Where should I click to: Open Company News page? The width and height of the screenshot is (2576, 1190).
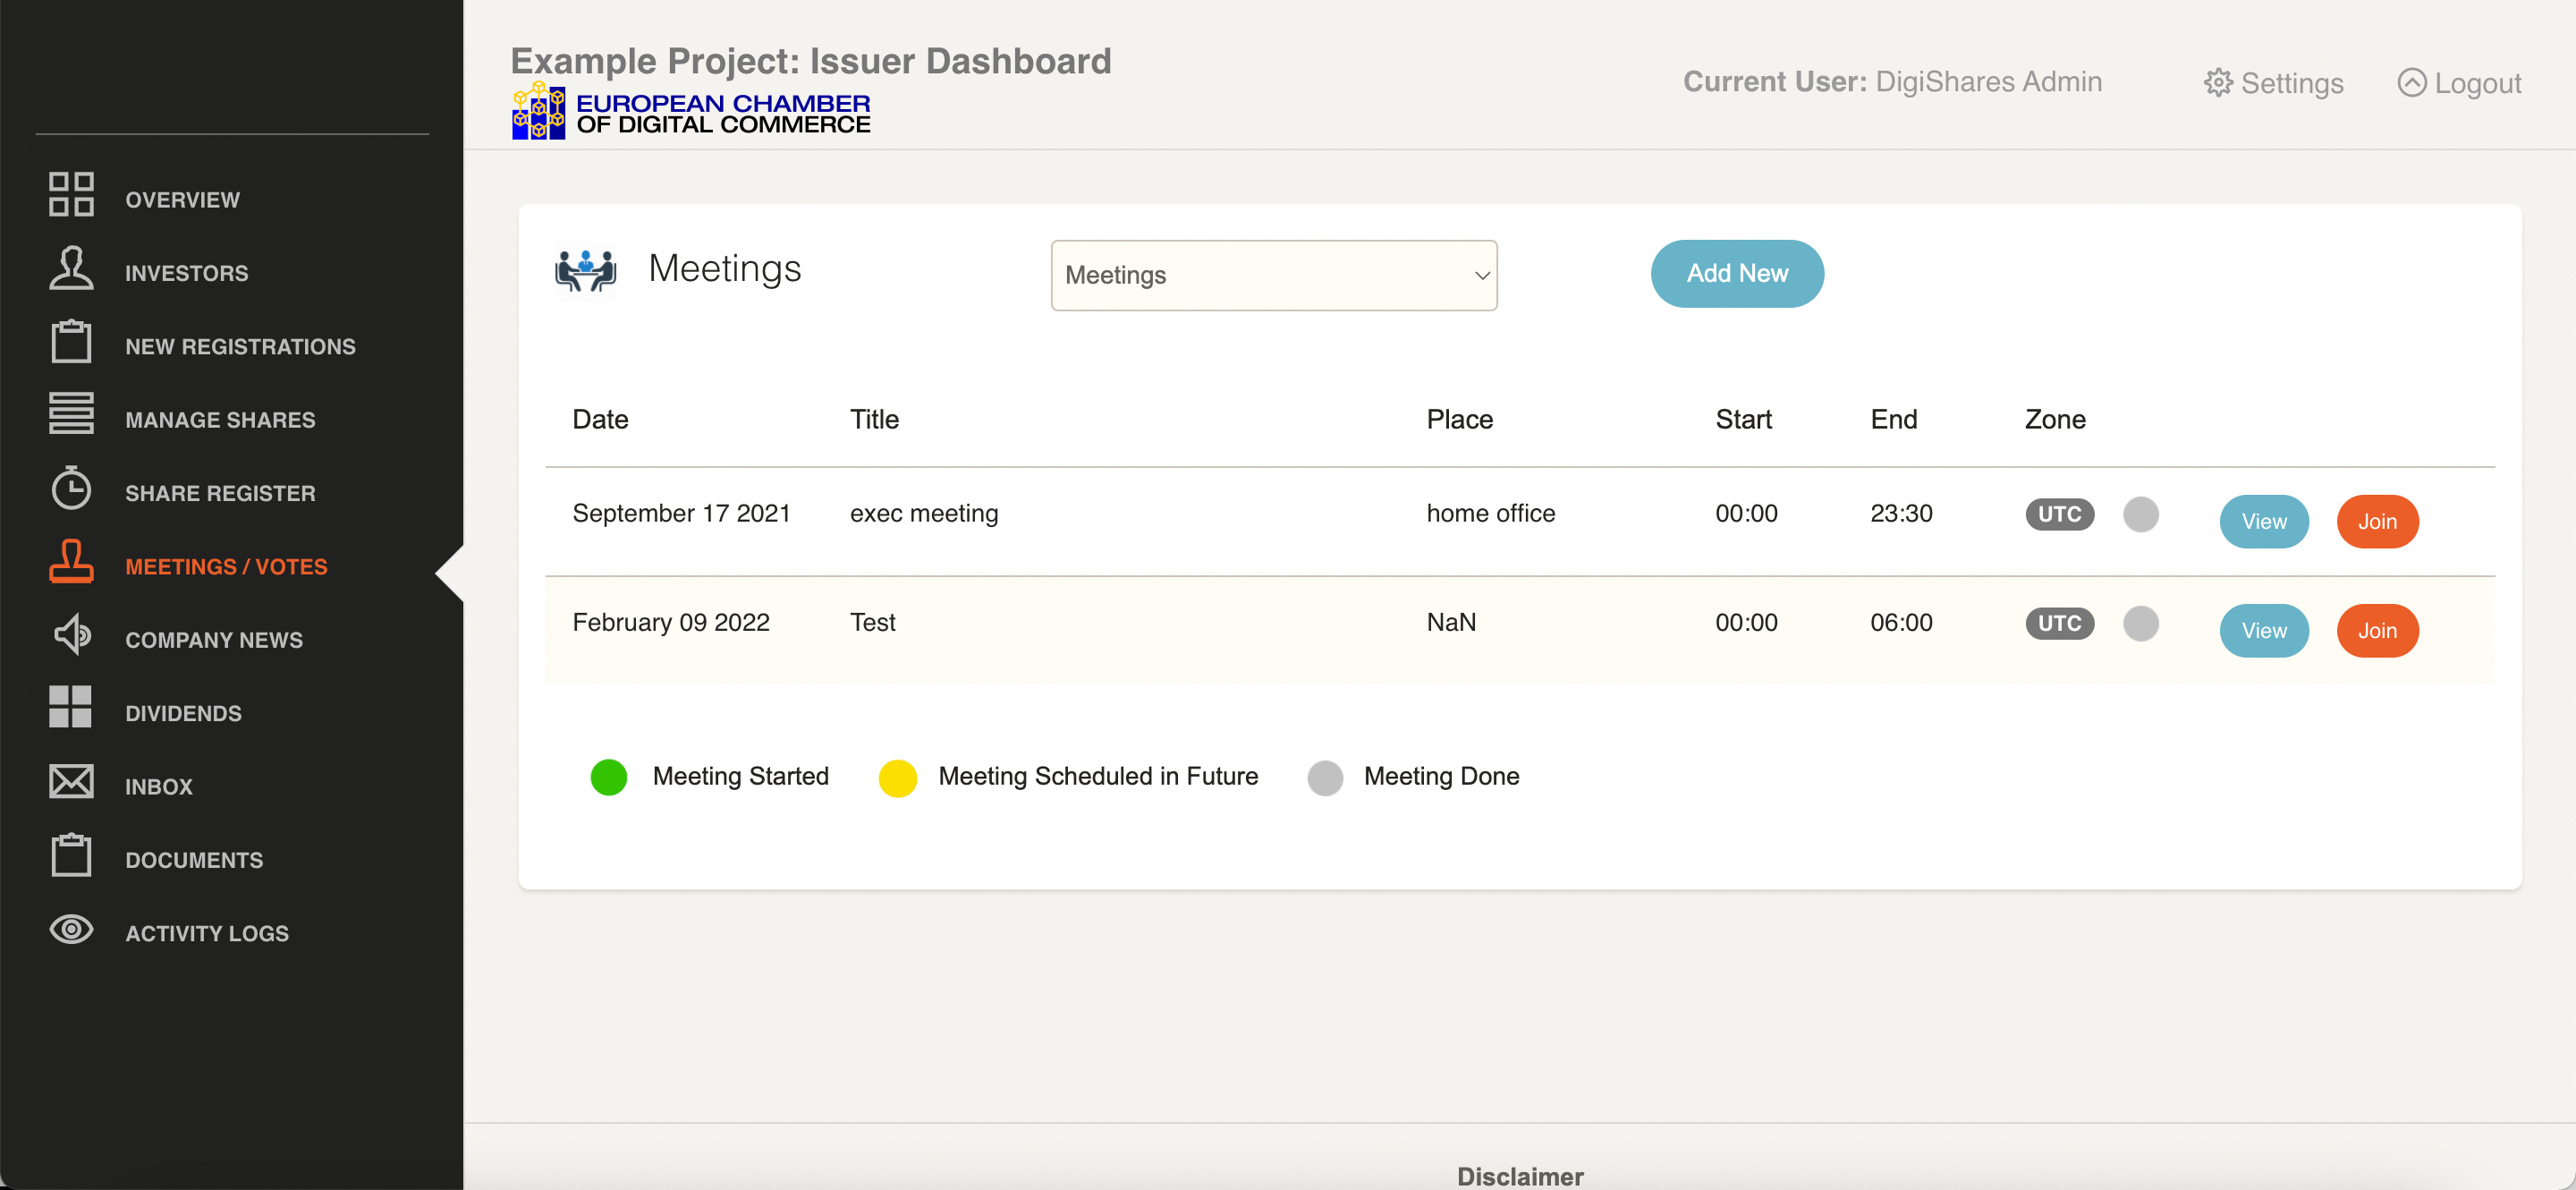point(214,640)
